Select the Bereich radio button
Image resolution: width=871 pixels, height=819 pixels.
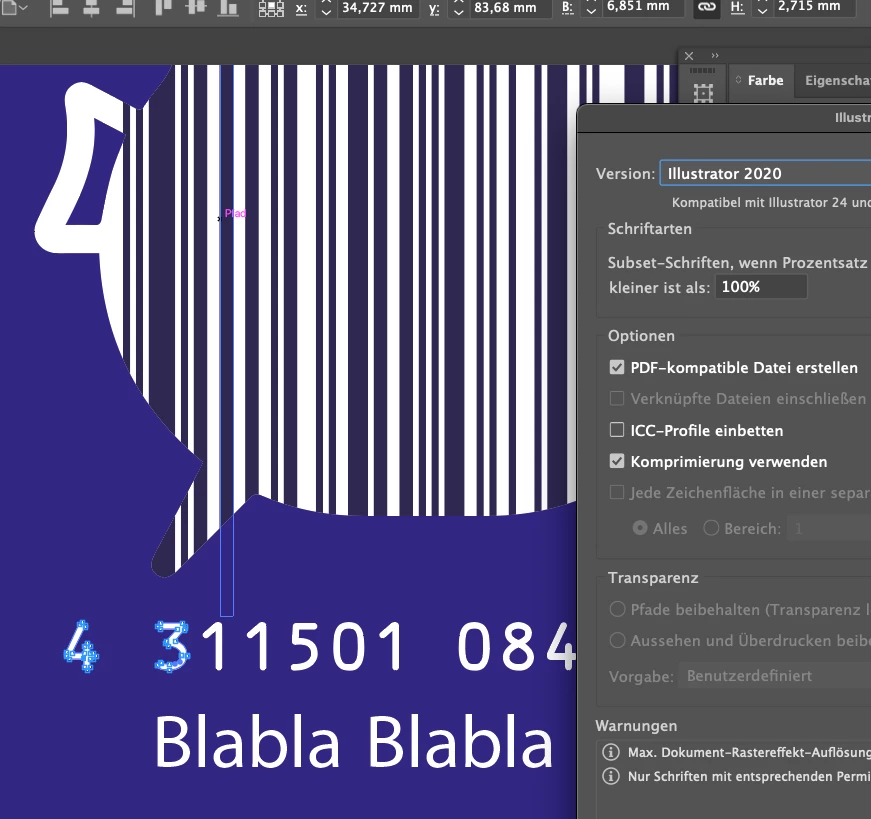click(x=711, y=528)
